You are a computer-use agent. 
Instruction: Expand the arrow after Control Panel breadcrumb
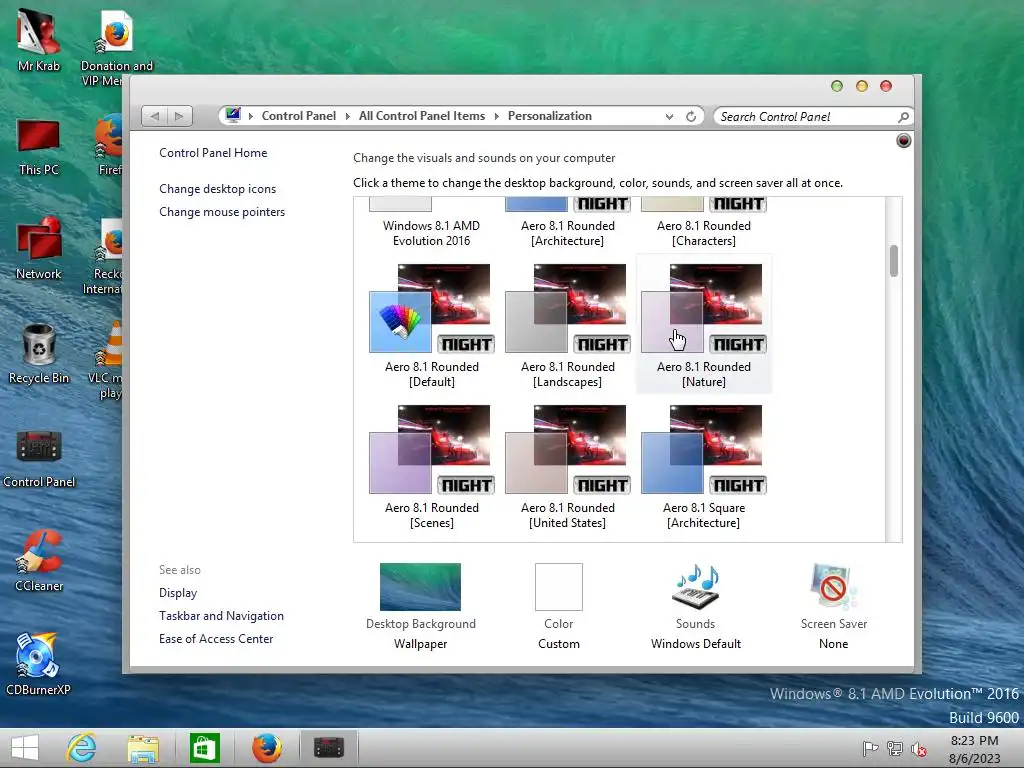347,116
